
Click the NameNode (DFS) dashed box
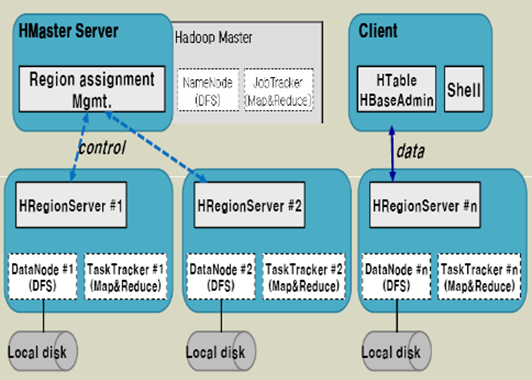click(208, 90)
